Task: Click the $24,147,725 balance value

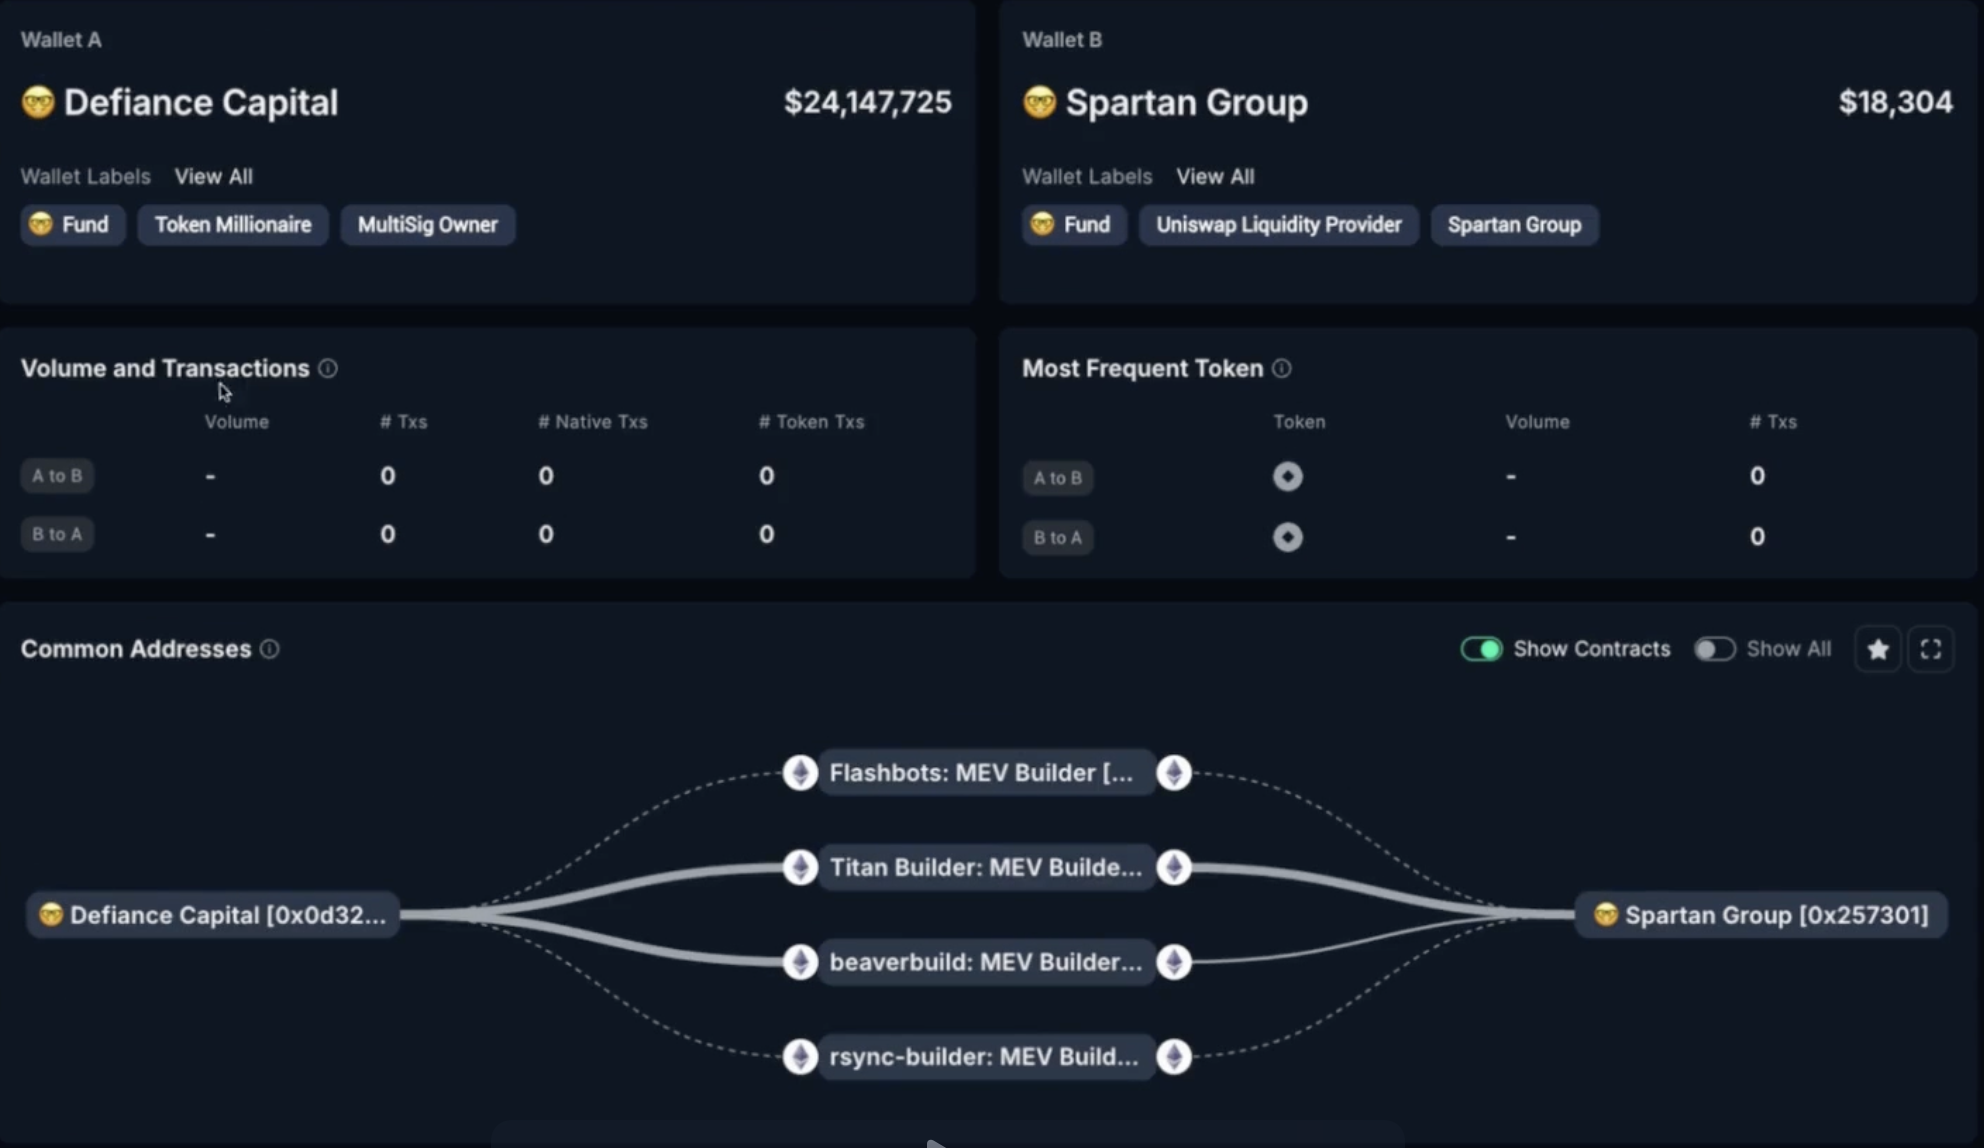Action: pyautogui.click(x=868, y=102)
